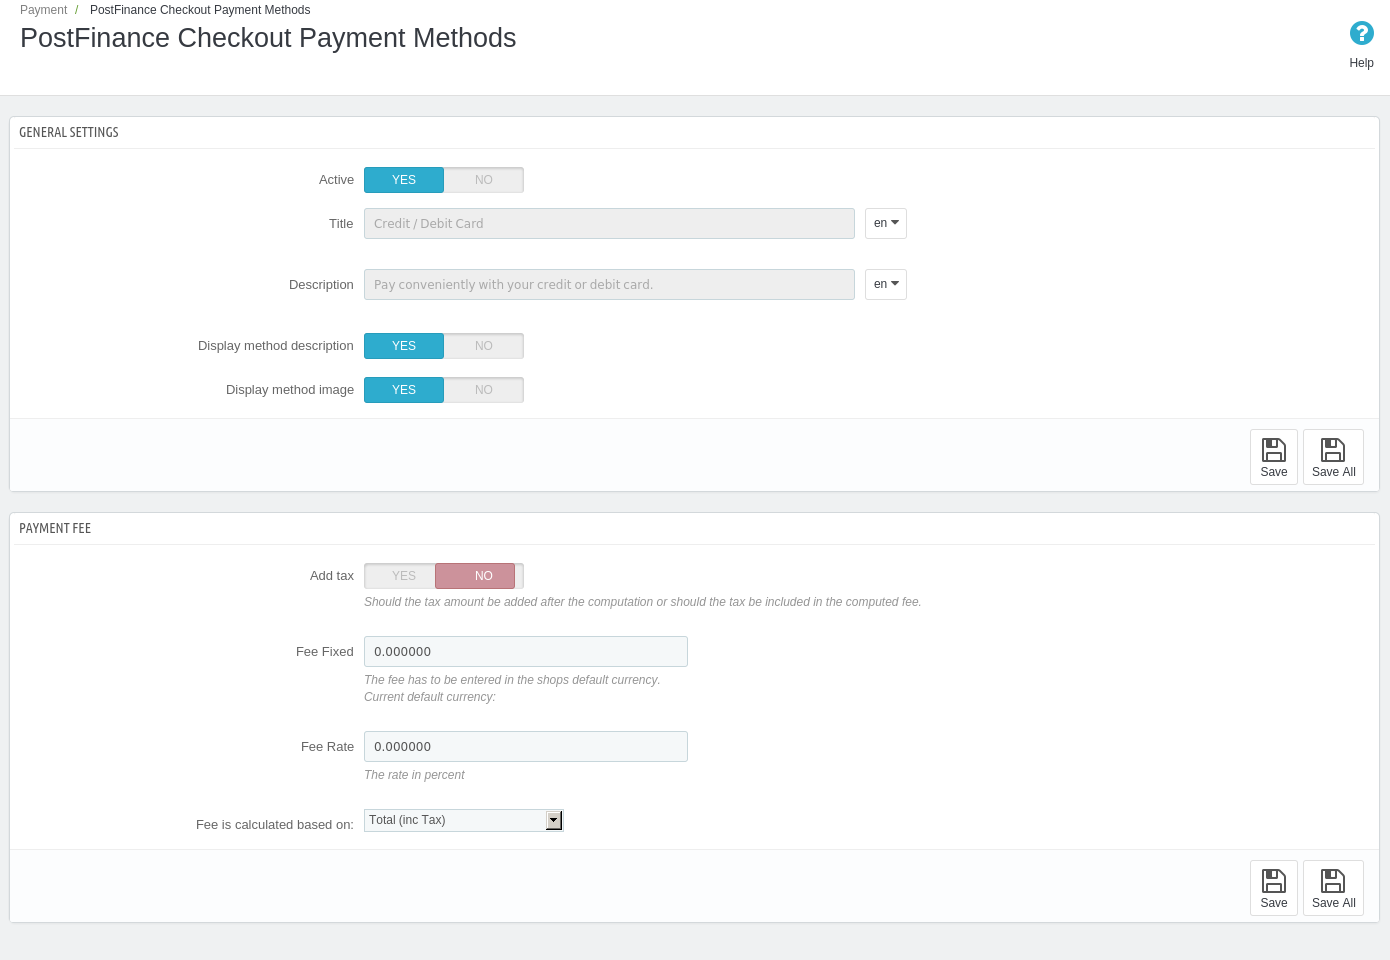Image resolution: width=1390 pixels, height=960 pixels.
Task: Click the GENERAL SETTINGS panel heading
Action: (69, 132)
